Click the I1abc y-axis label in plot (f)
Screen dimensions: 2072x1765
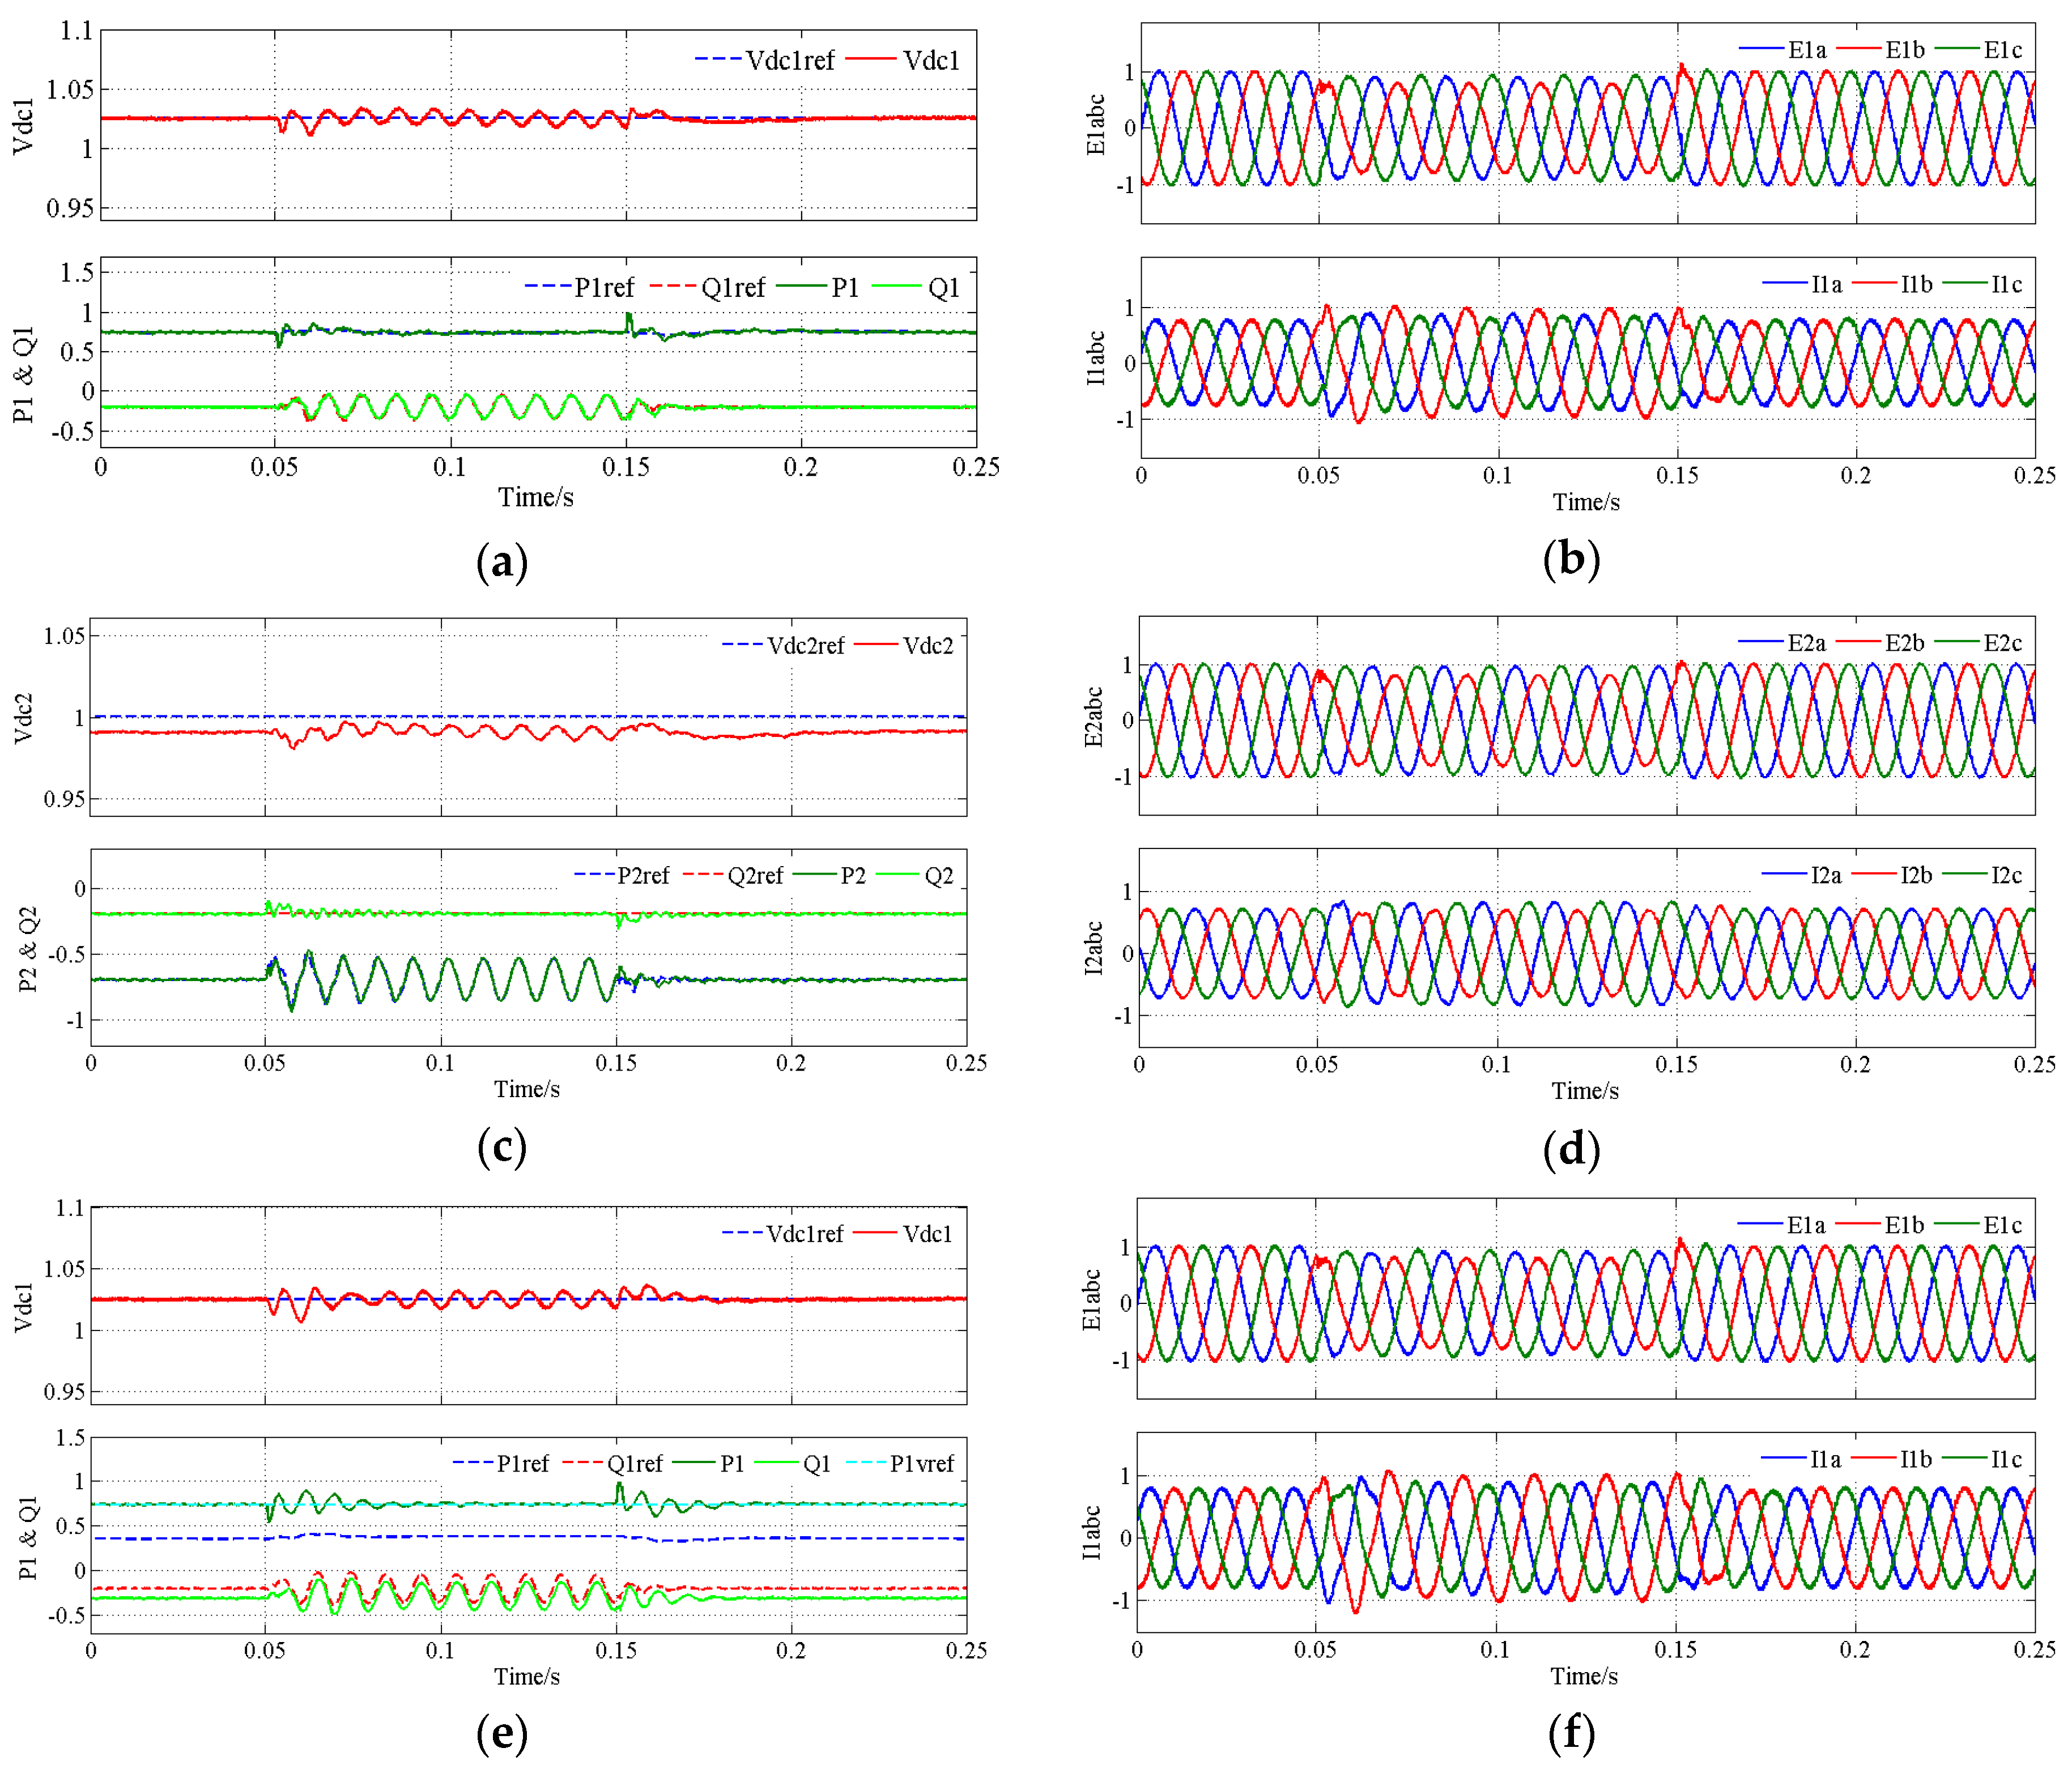point(1092,1532)
